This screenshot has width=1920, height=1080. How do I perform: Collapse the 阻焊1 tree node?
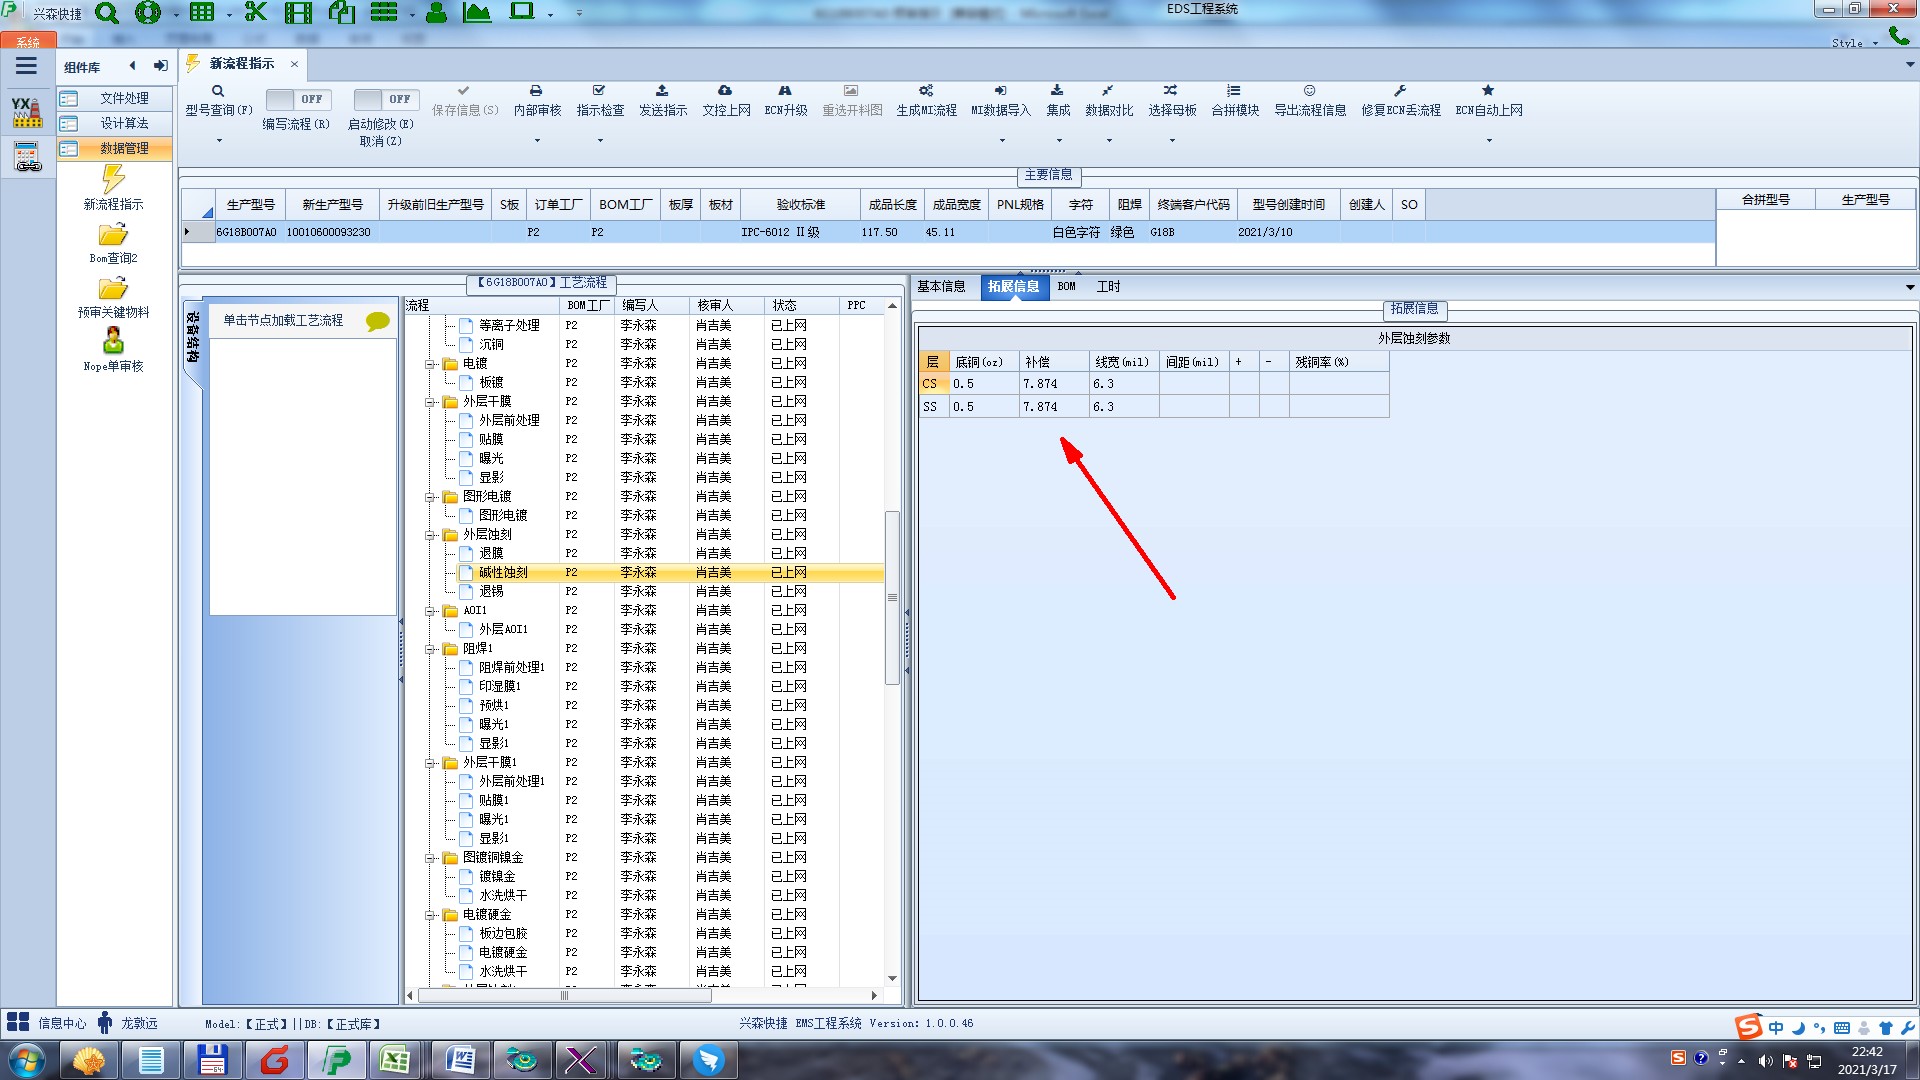431,649
